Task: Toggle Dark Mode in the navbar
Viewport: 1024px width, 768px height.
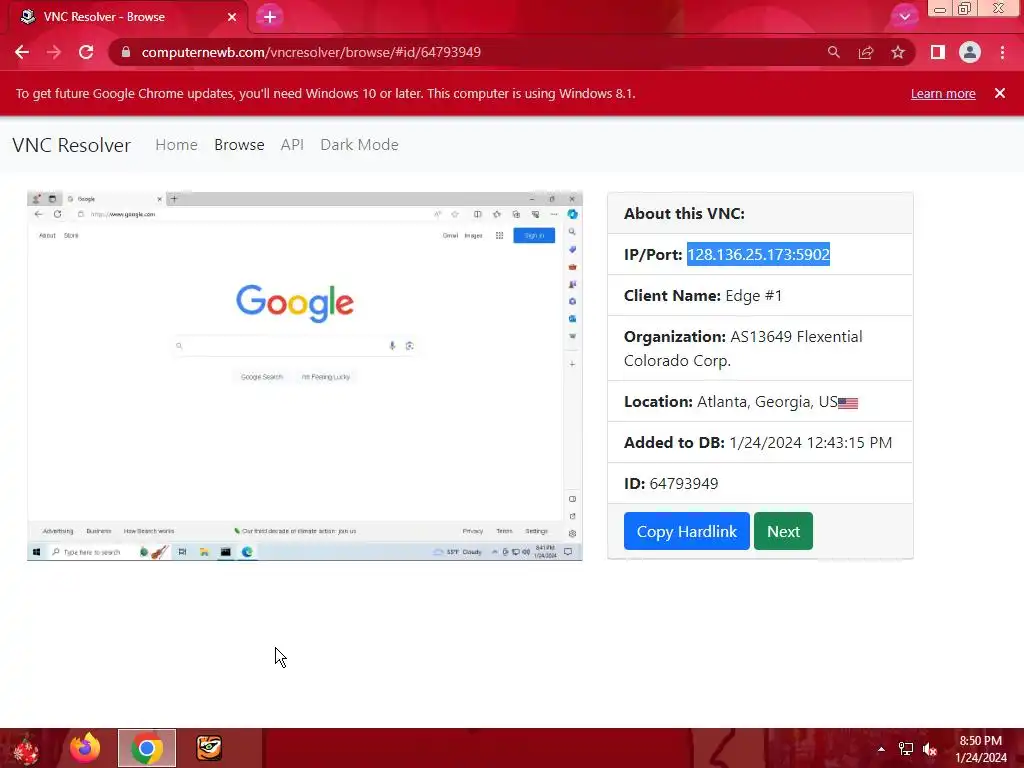Action: coord(359,145)
